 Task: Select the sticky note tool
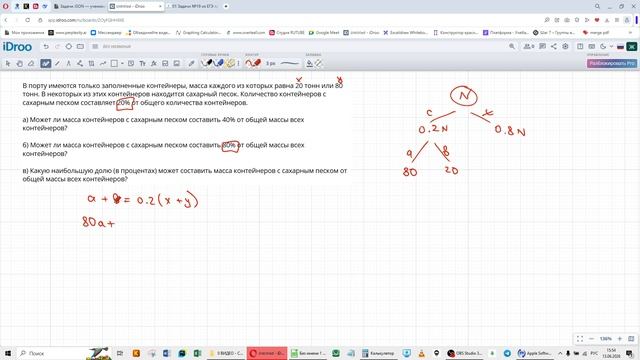(x=131, y=63)
